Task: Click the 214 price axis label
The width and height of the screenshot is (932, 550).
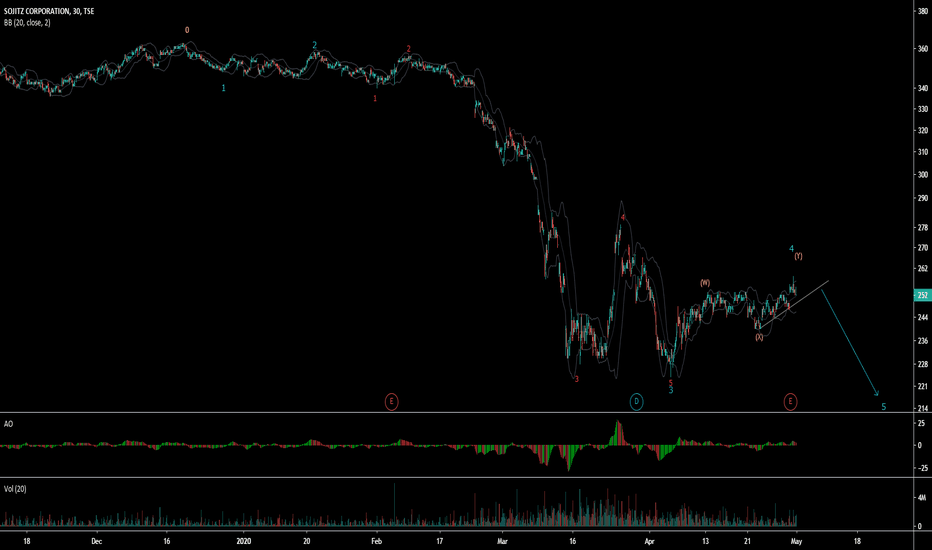Action: point(922,408)
